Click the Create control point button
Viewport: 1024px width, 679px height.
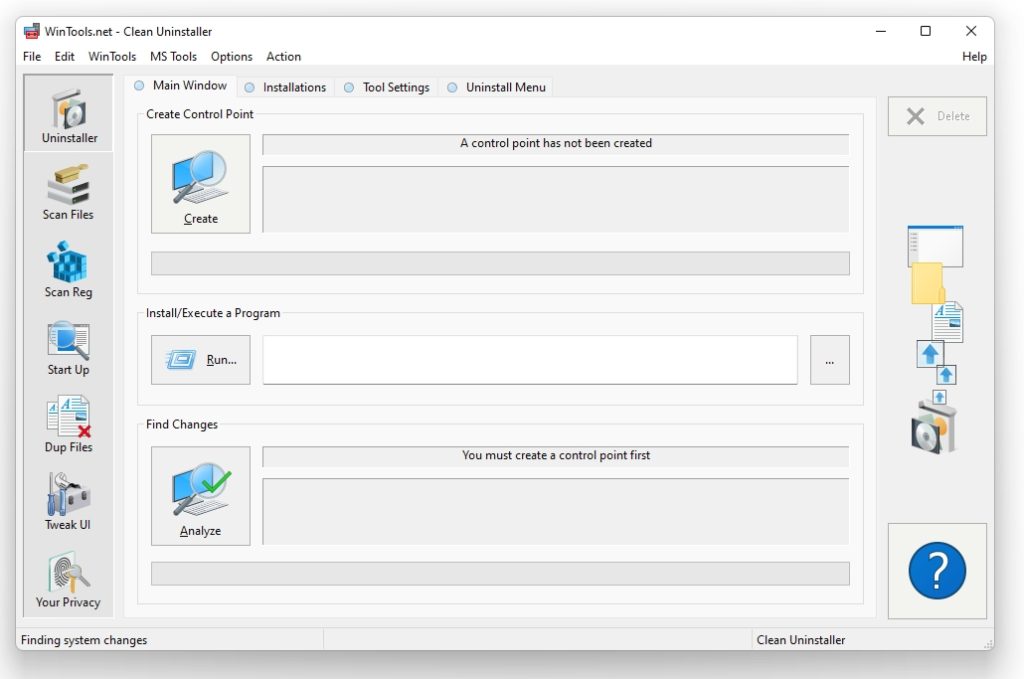(x=200, y=183)
